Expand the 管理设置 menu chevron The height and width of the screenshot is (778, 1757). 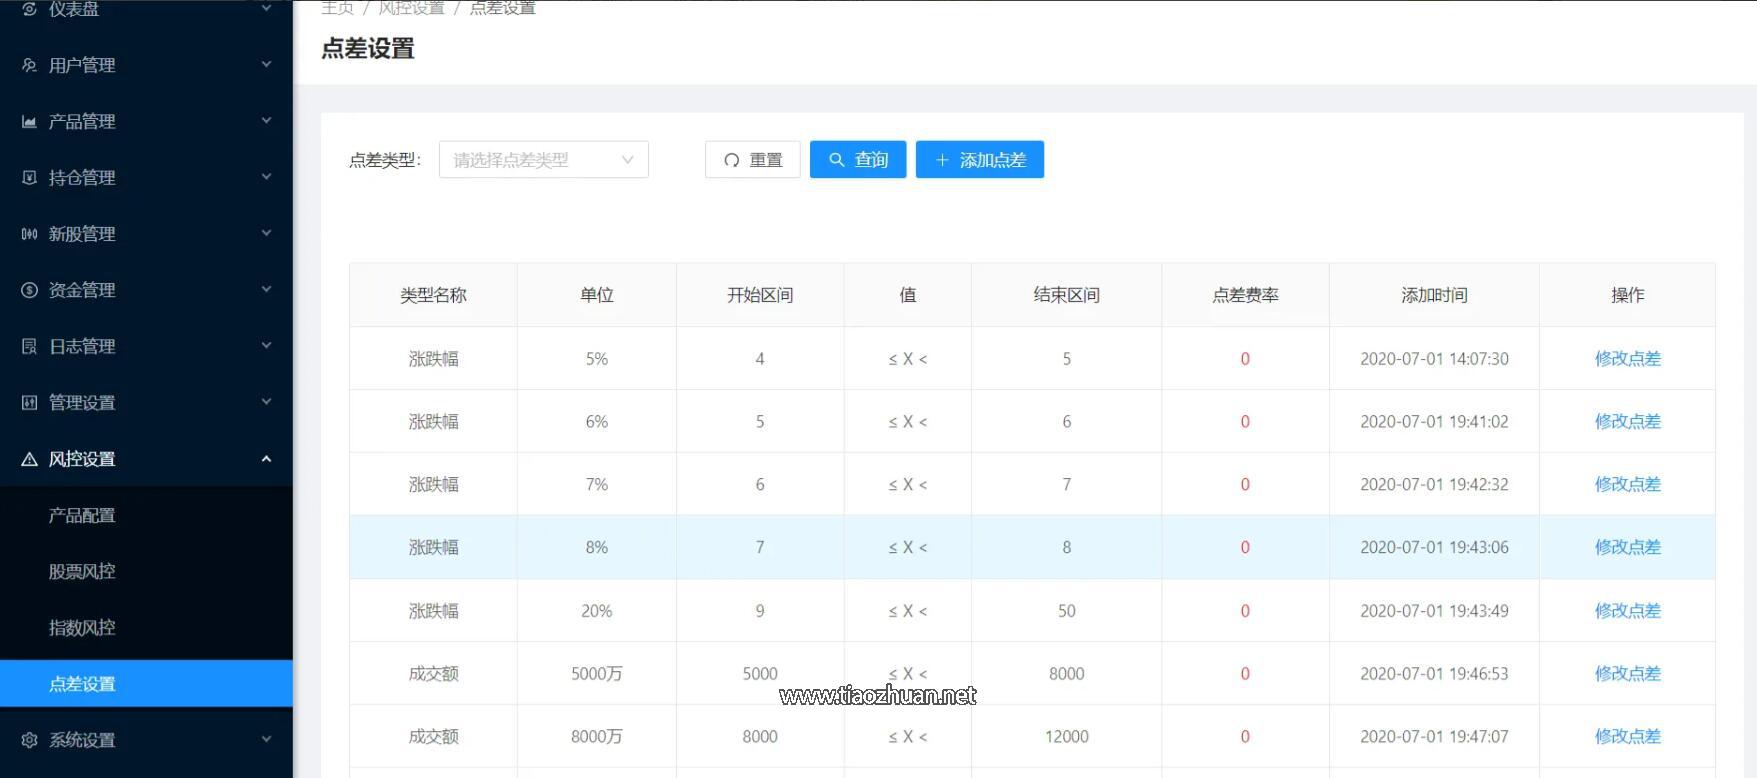pos(266,402)
